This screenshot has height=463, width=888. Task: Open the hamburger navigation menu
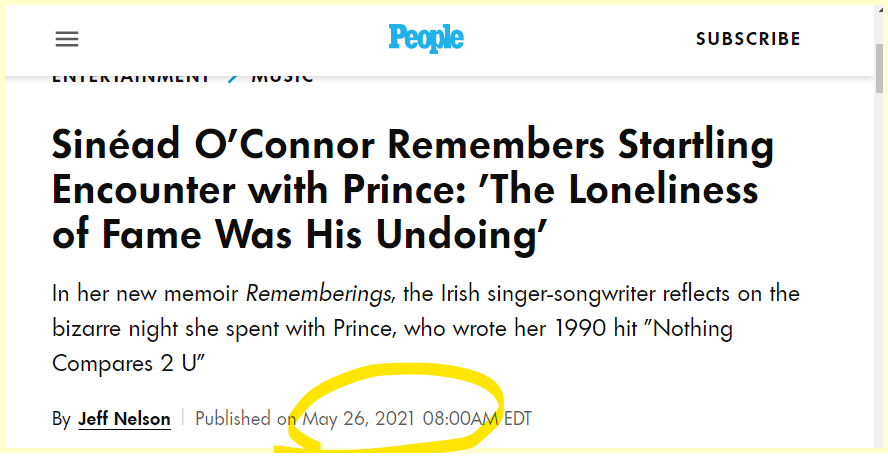[x=67, y=39]
